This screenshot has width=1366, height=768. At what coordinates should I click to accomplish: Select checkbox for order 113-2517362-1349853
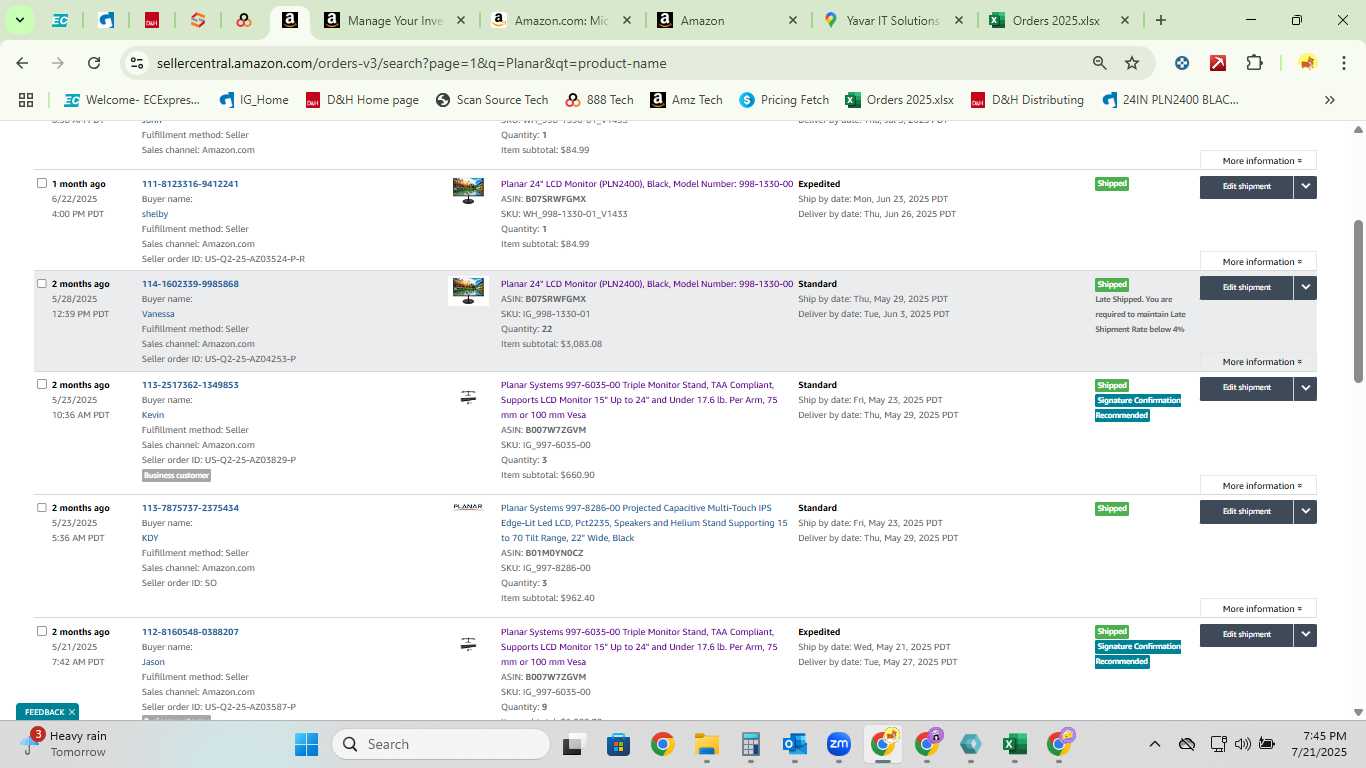[42, 384]
